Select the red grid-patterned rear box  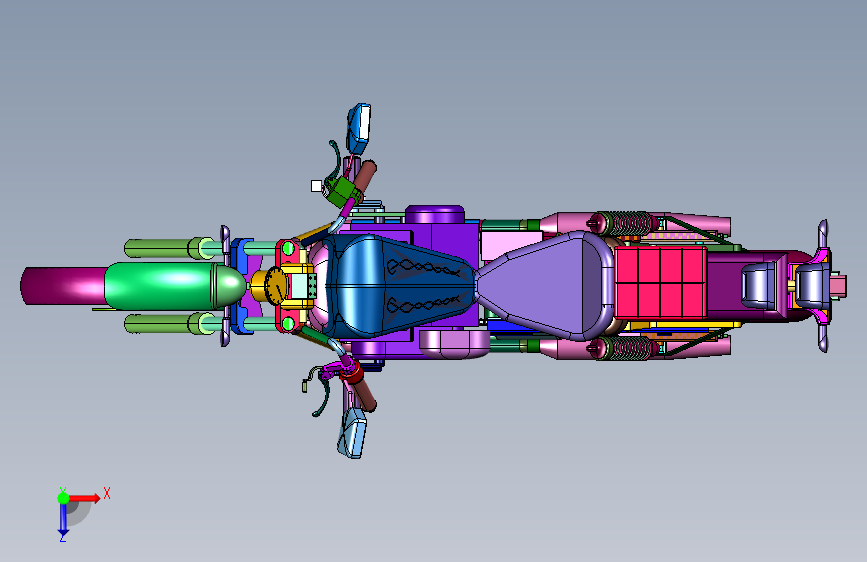(661, 283)
